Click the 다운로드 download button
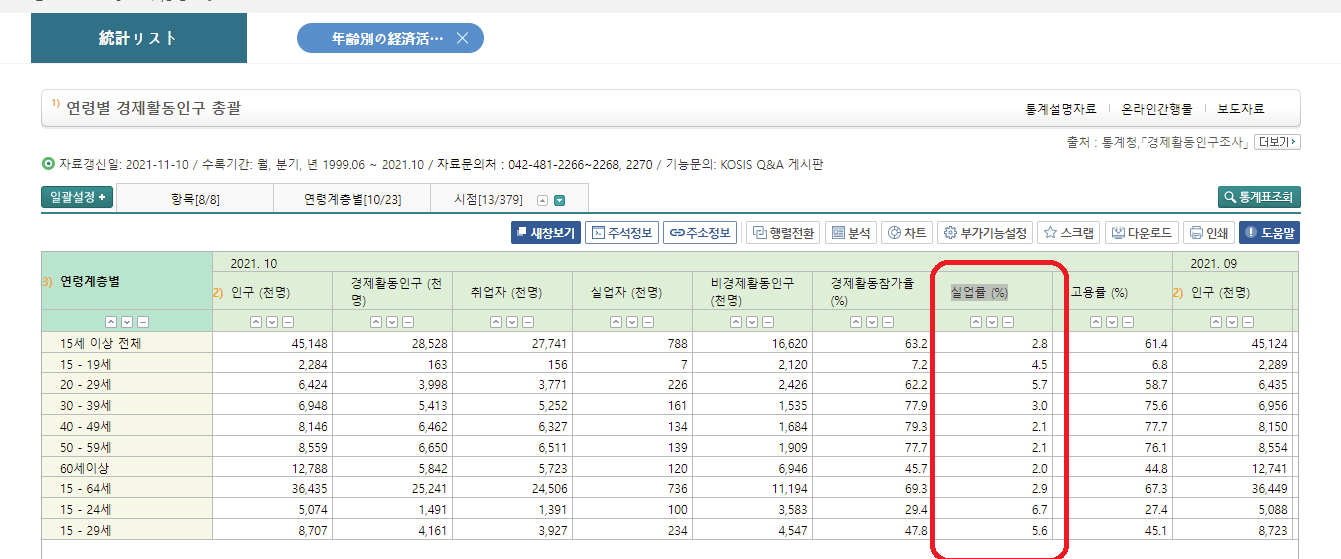 (x=1142, y=233)
